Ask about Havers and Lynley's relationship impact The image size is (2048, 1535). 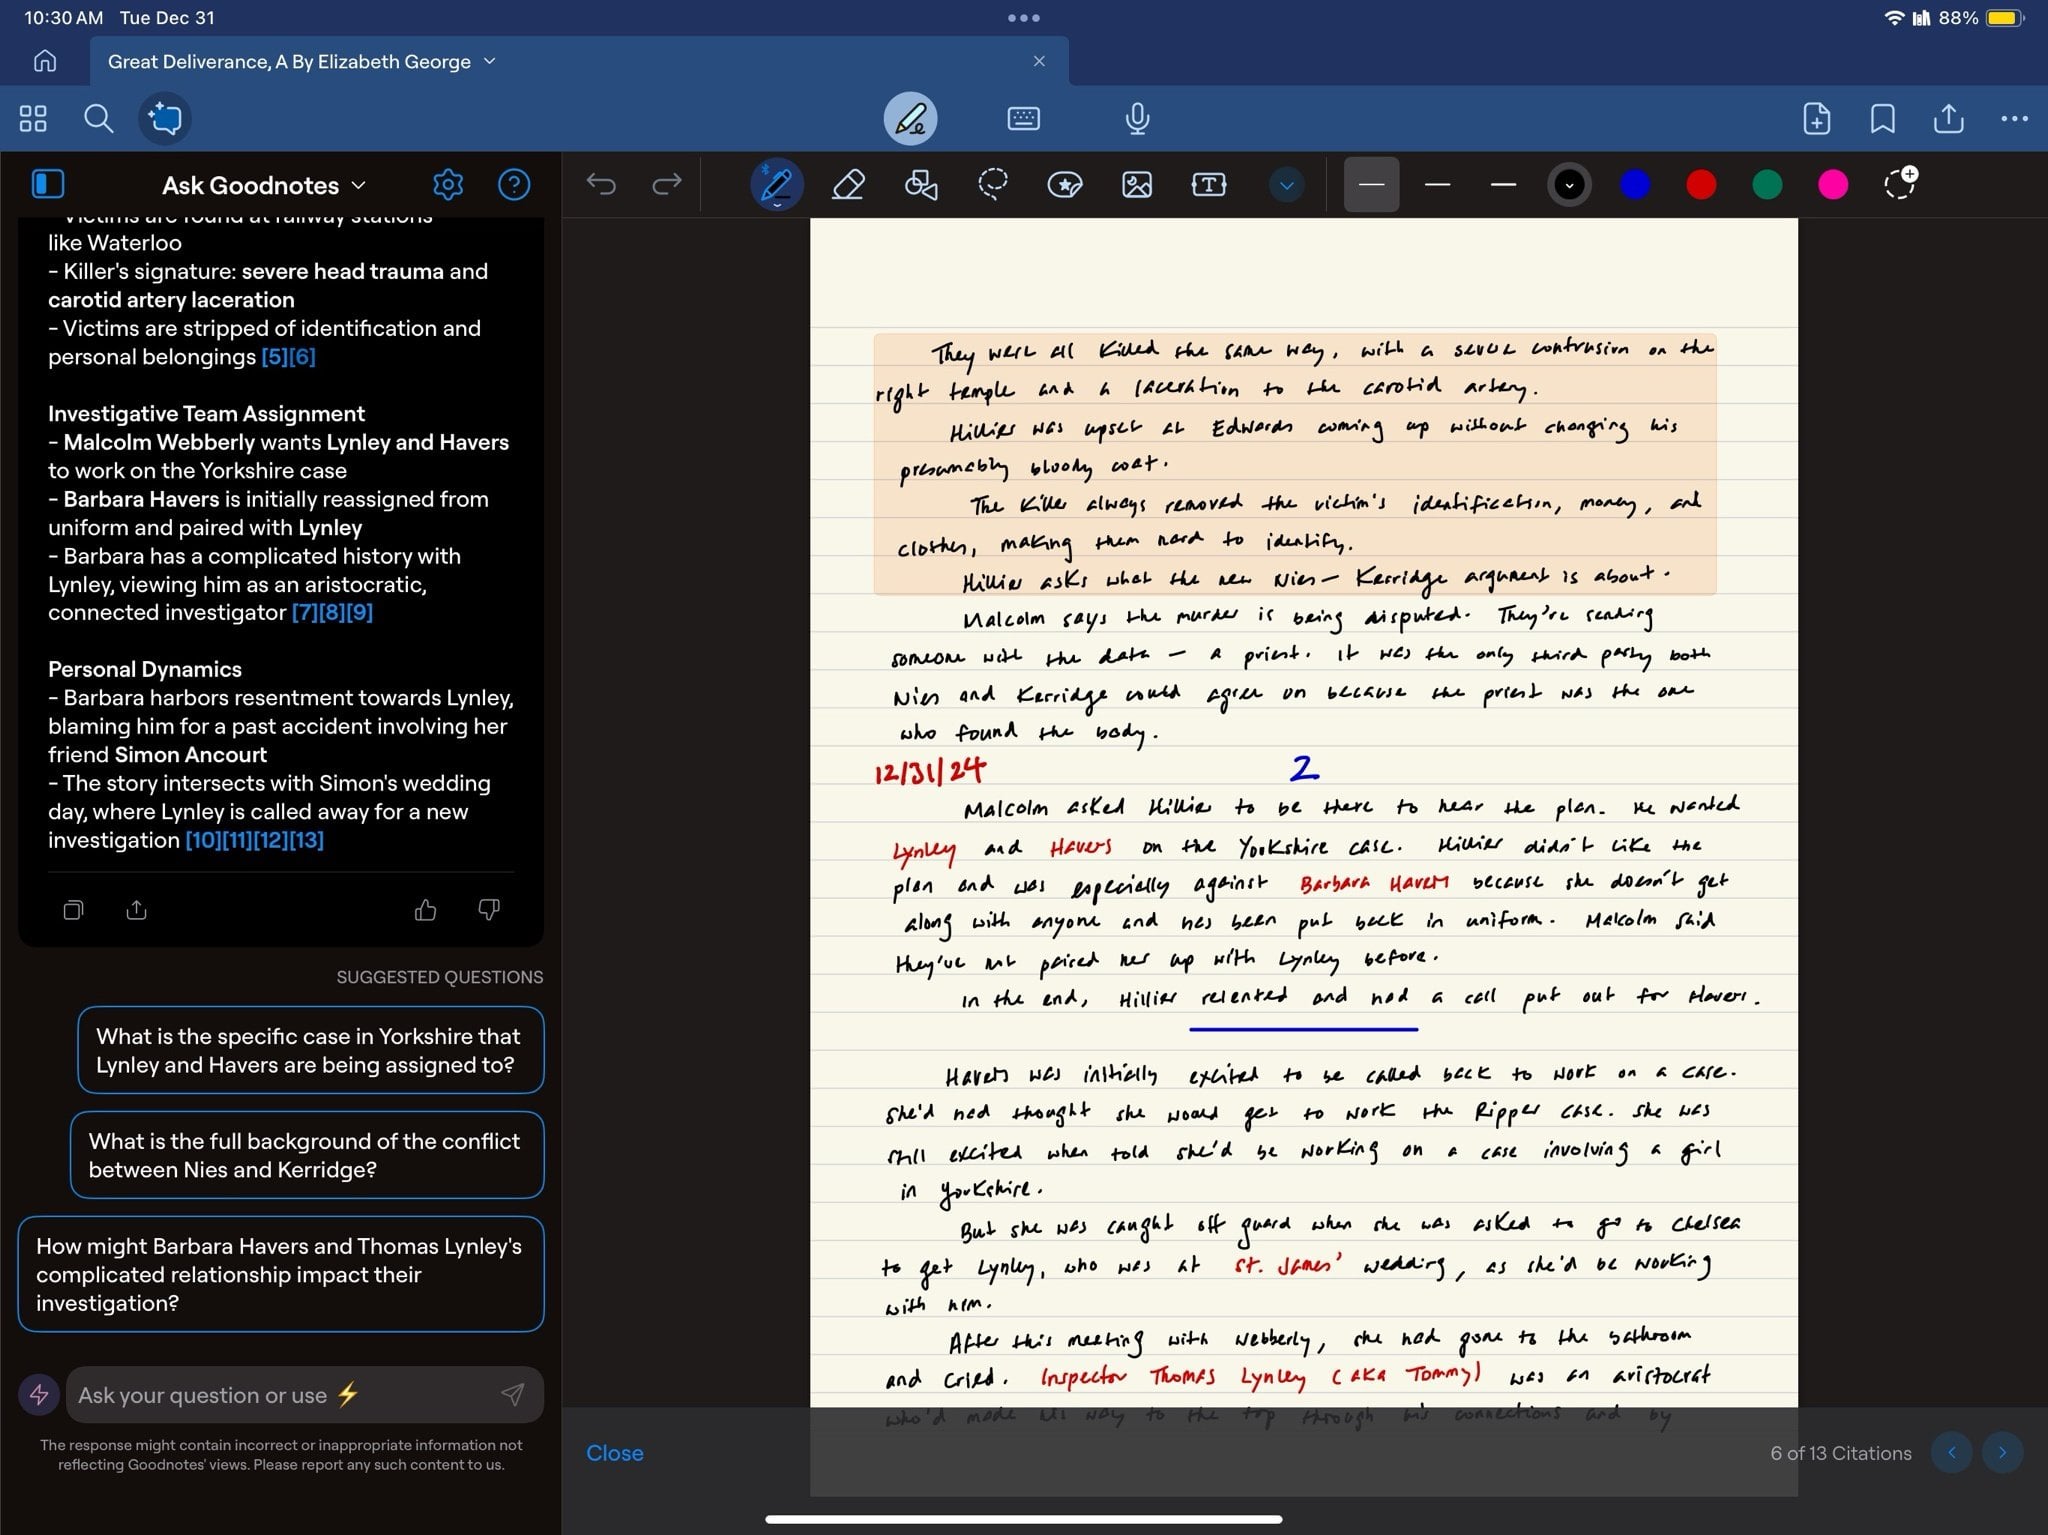click(x=281, y=1274)
